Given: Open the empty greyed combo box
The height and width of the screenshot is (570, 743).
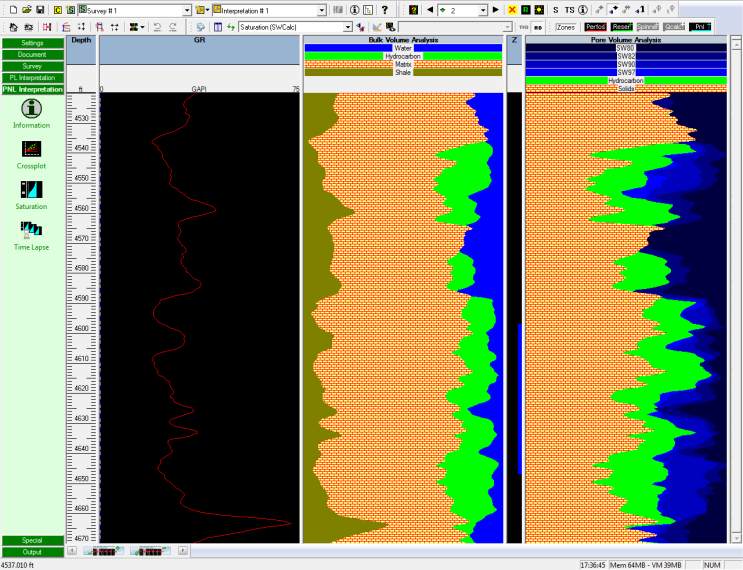Looking at the screenshot, I should point(455,27).
